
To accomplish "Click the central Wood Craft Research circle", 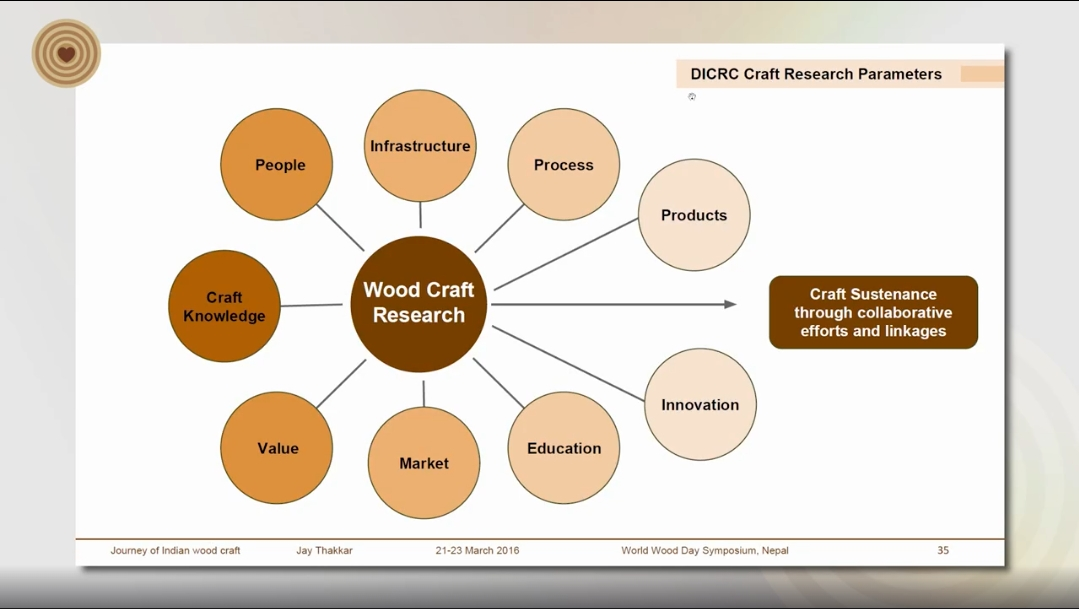I will coord(419,304).
